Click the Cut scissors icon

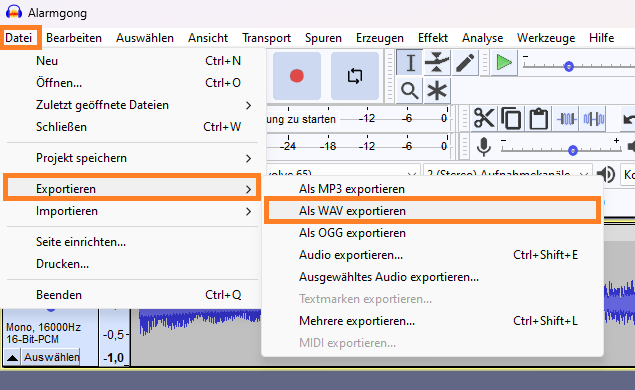[x=484, y=119]
